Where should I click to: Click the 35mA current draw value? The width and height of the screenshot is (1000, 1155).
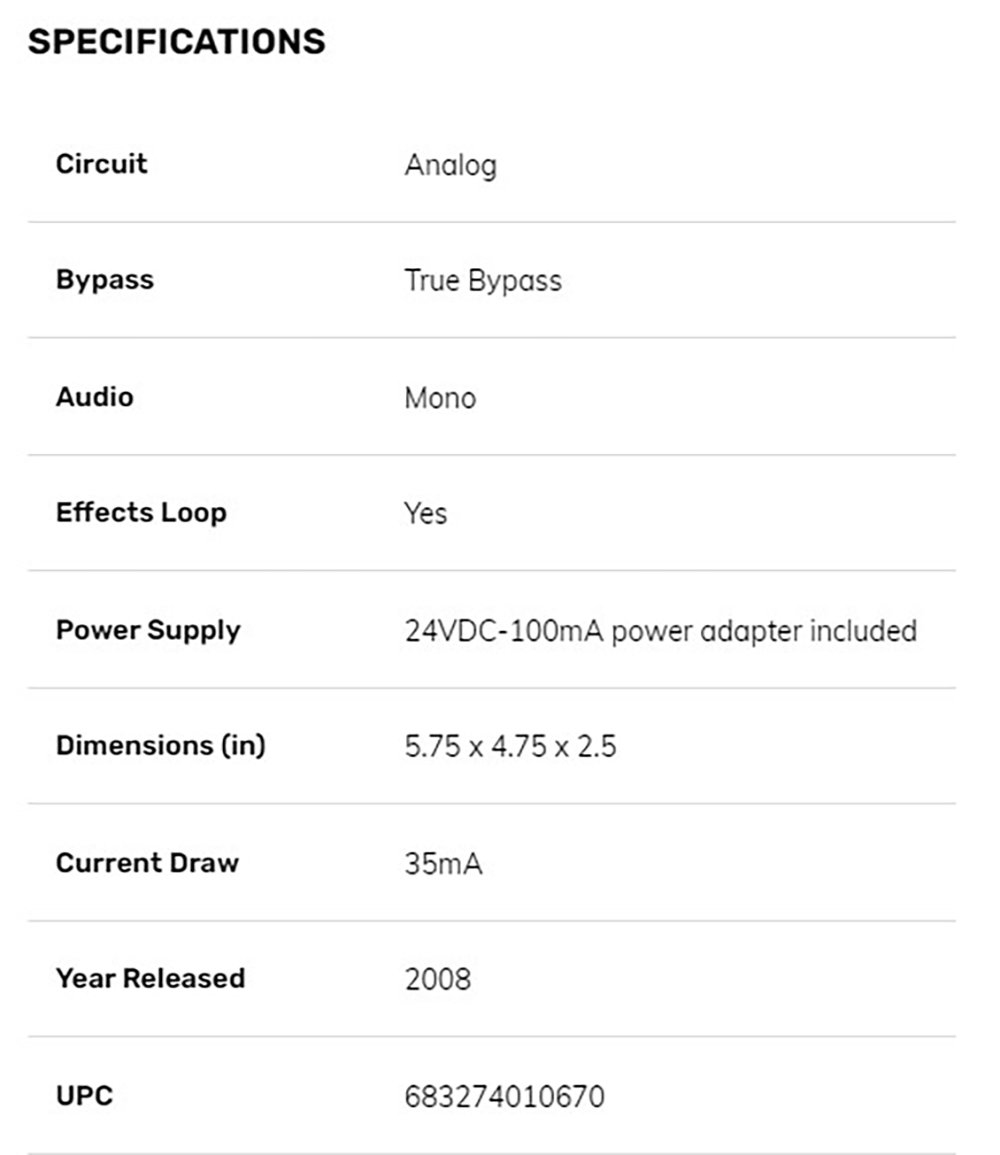point(443,863)
